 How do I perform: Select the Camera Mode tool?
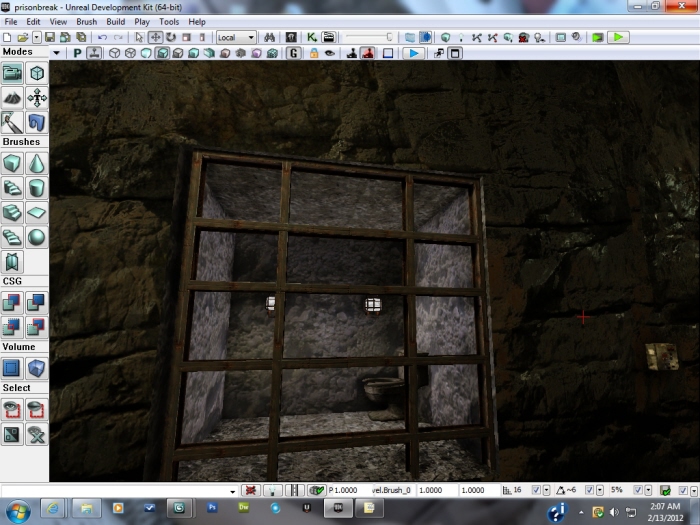(12, 73)
